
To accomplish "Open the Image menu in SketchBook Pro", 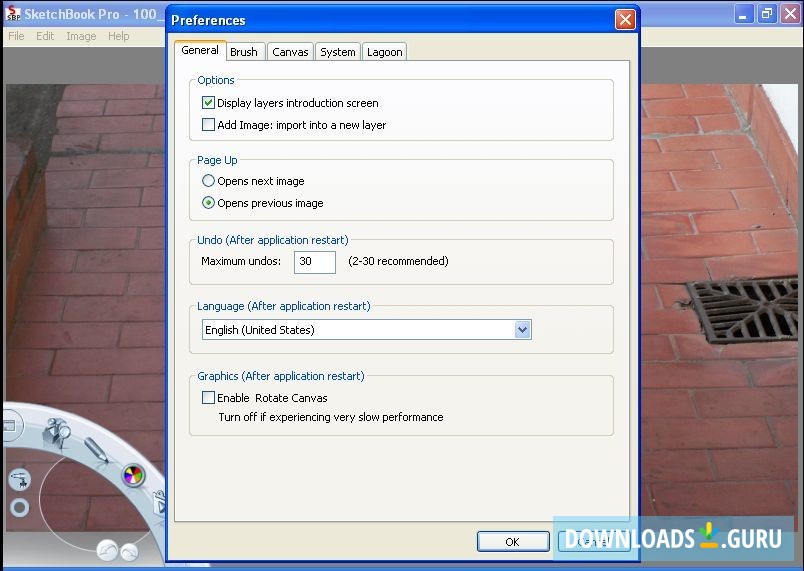I will click(x=81, y=36).
